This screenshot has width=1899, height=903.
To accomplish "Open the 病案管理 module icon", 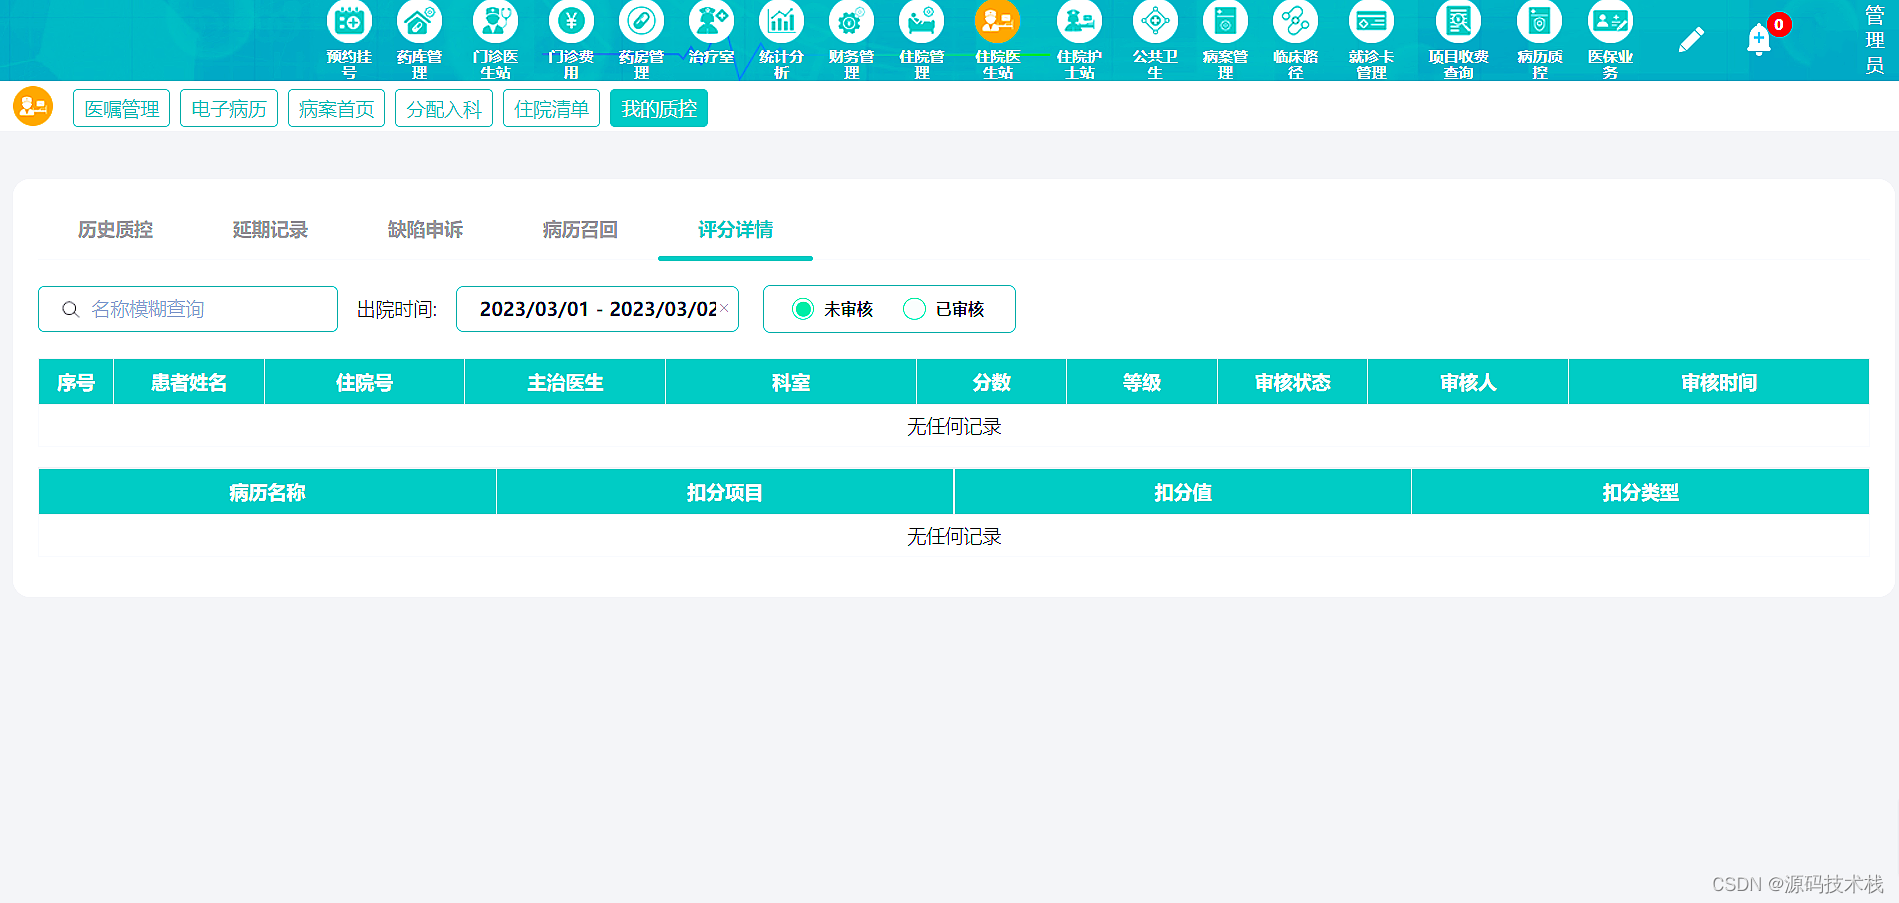I will [x=1225, y=21].
